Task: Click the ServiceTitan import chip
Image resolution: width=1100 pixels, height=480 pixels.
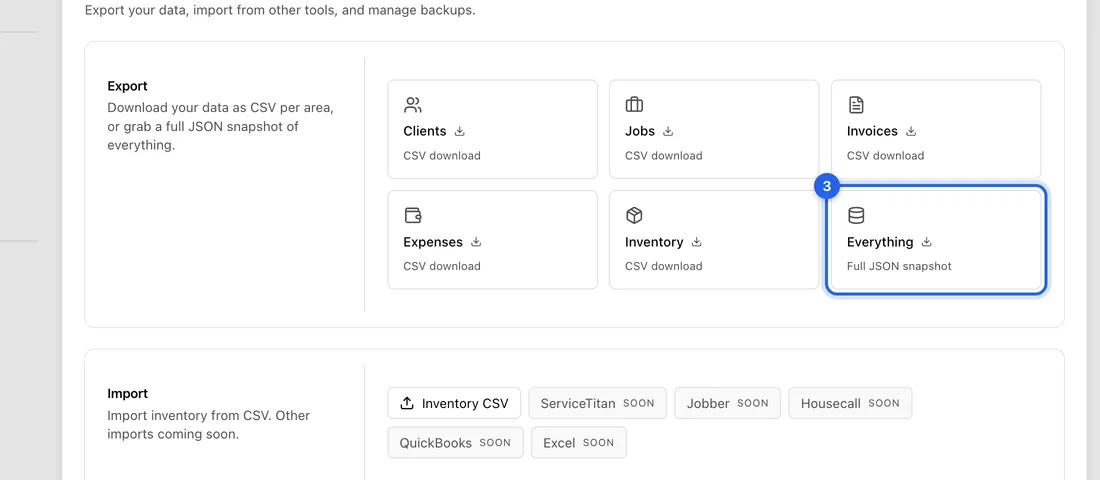Action: click(x=598, y=404)
